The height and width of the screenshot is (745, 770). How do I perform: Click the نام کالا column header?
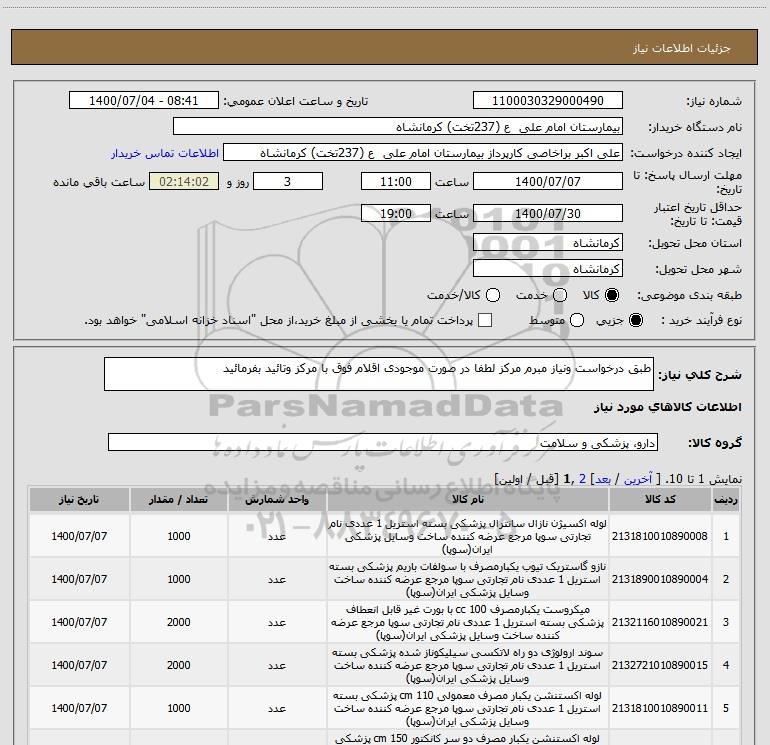tap(468, 499)
